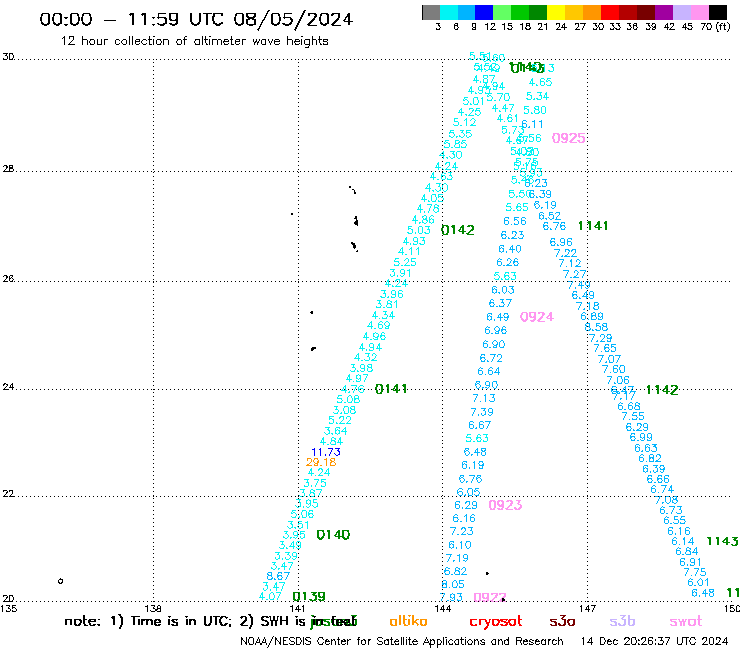Viewport: 740px width, 650px height.
Task: Pick the black swatch at the scale's end
Action: pos(718,12)
